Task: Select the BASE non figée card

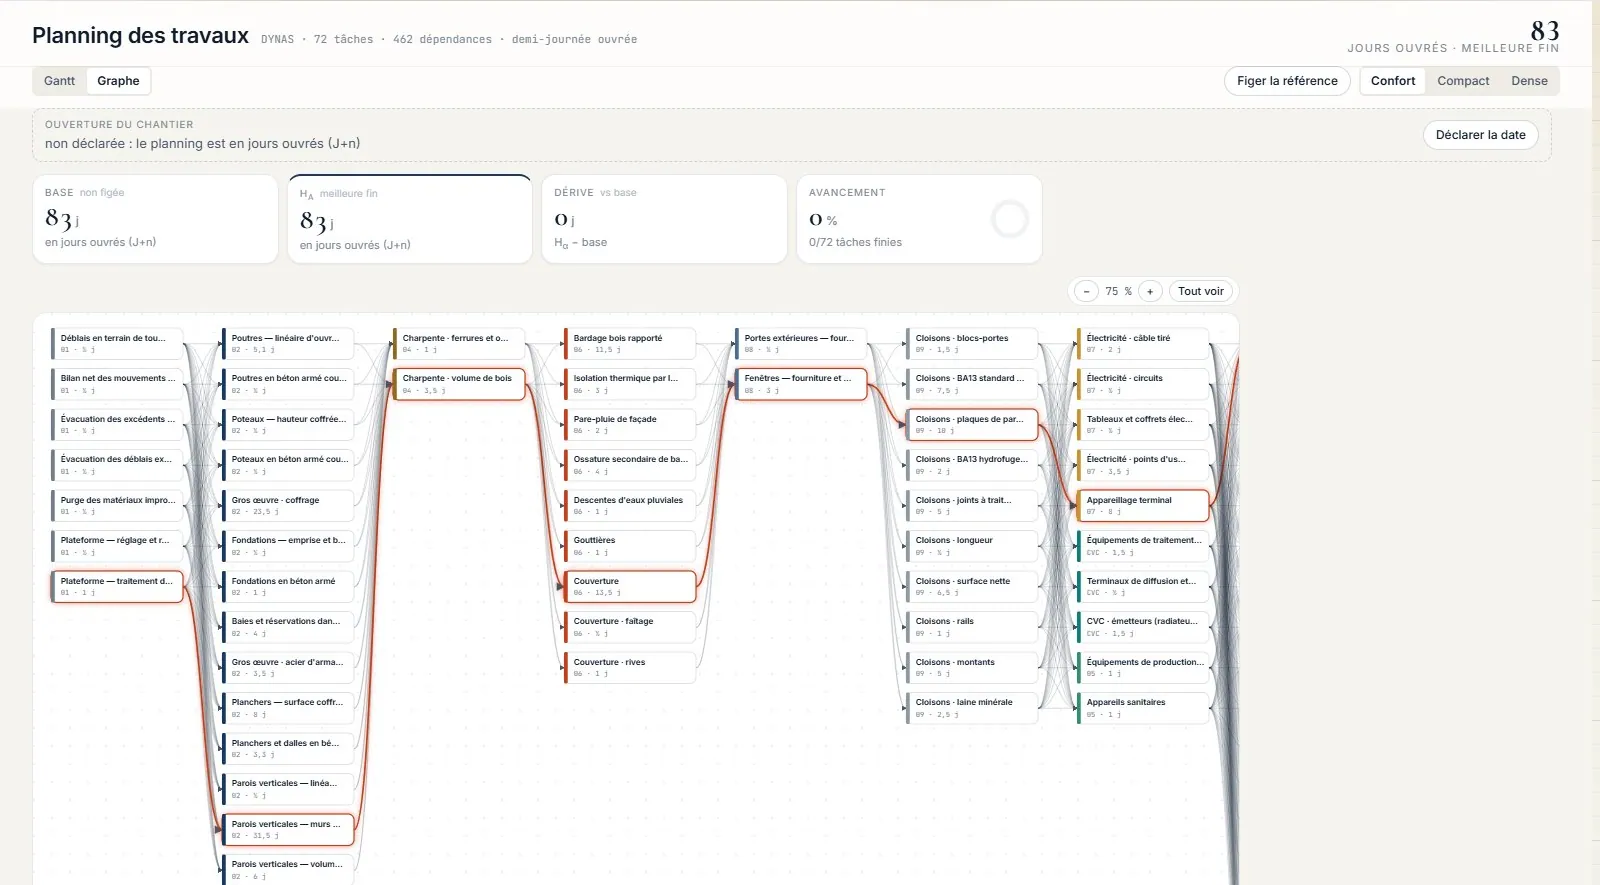Action: click(155, 219)
